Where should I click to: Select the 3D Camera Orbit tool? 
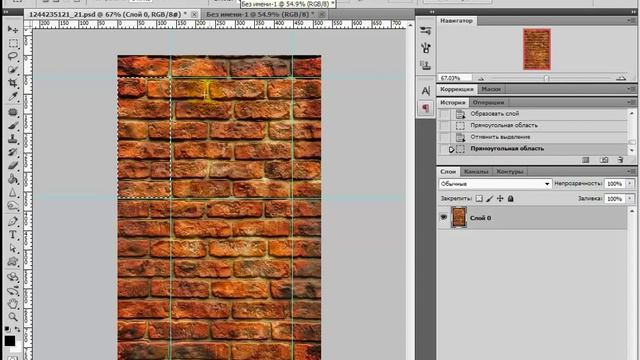[13, 290]
